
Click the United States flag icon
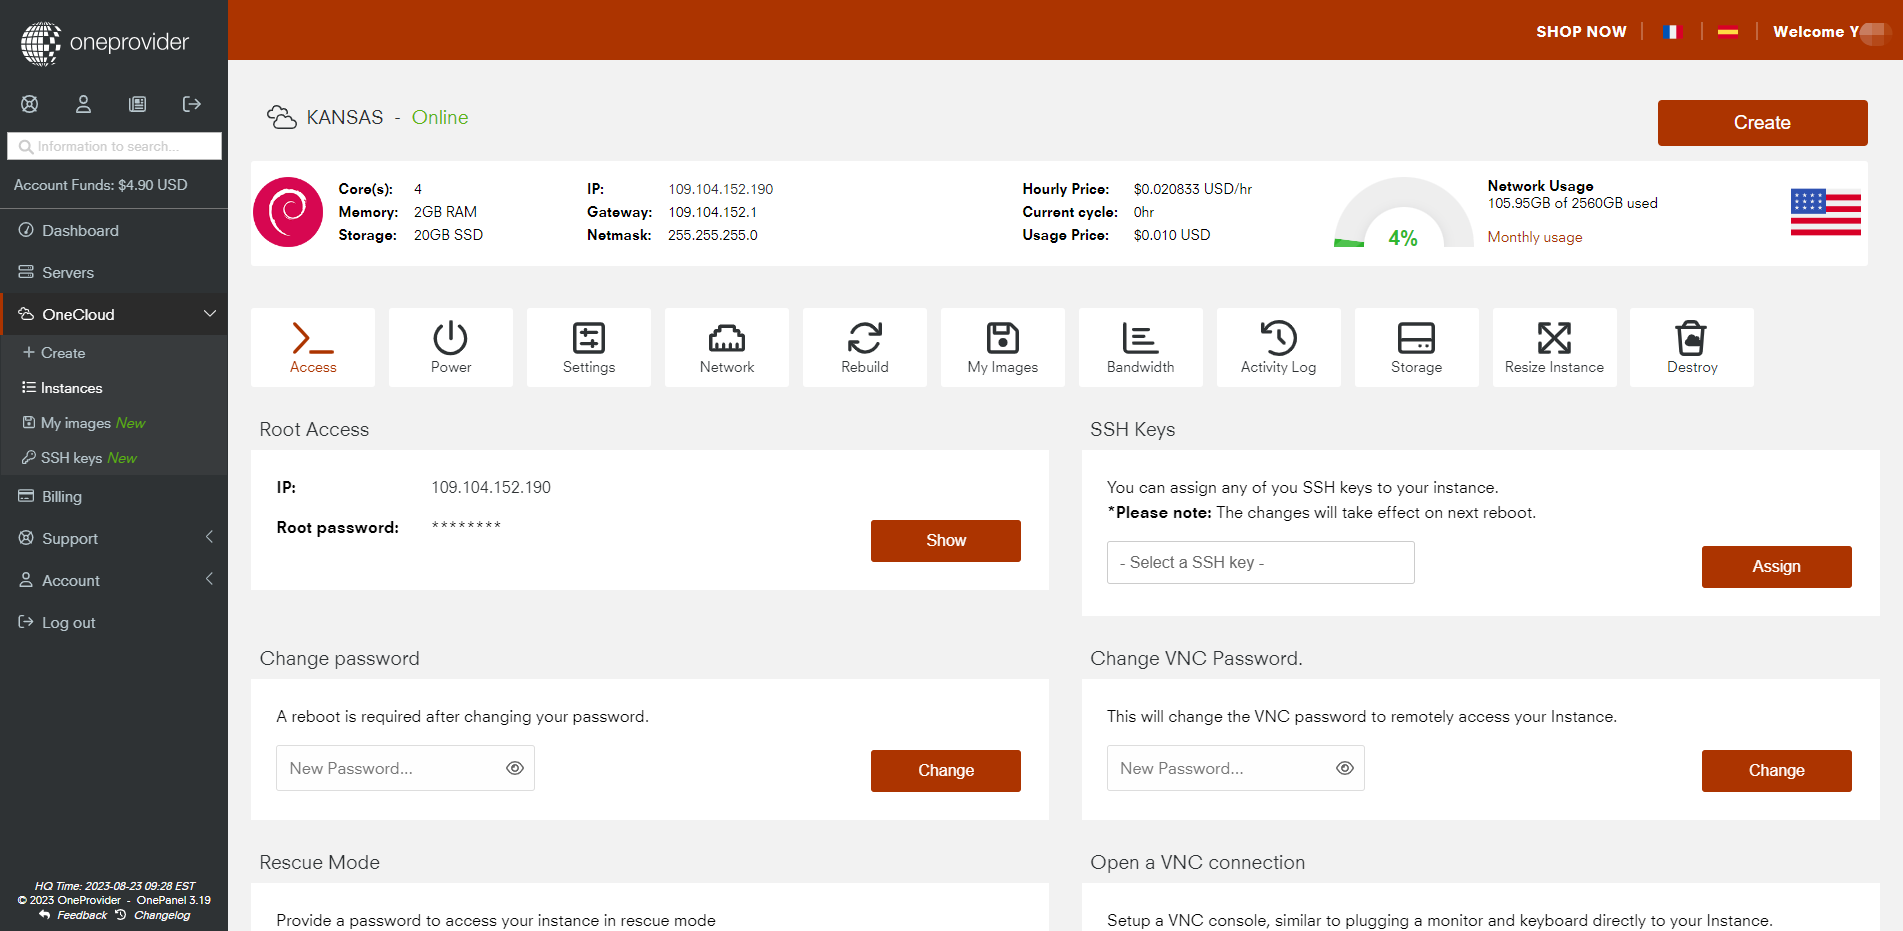coord(1826,212)
